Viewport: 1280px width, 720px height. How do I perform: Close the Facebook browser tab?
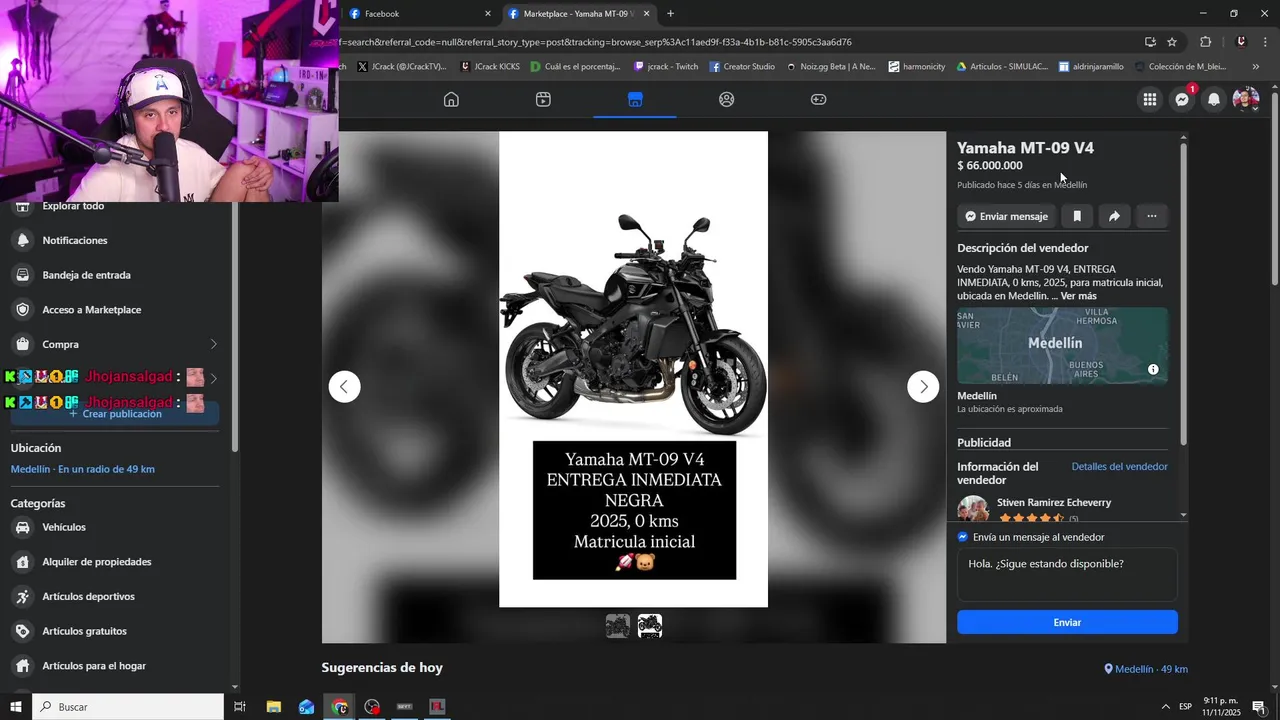pyautogui.click(x=488, y=14)
